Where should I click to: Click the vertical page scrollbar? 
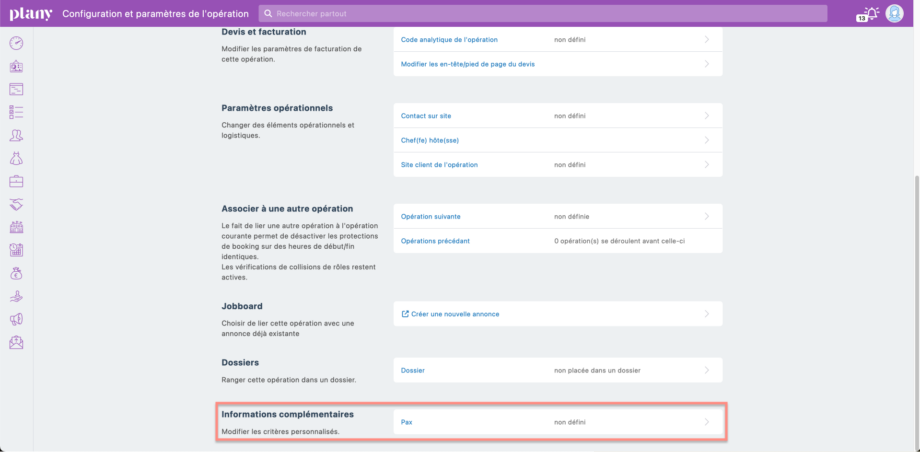pyautogui.click(x=915, y=300)
